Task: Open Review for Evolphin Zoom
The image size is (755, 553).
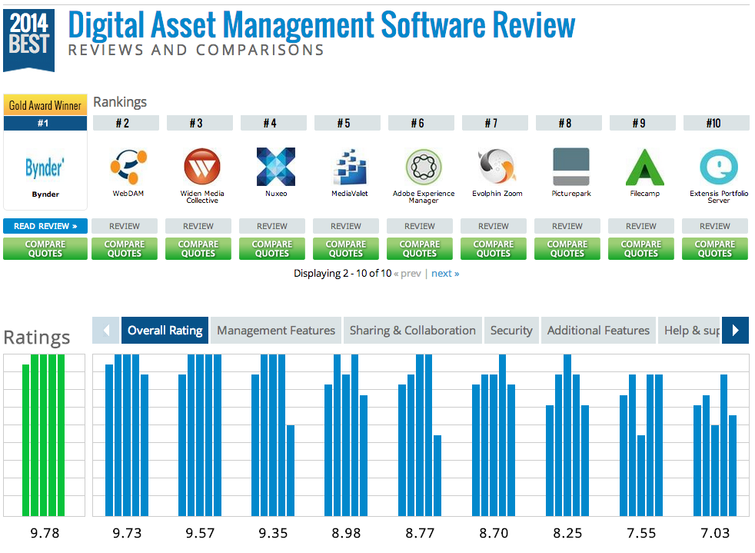Action: click(x=494, y=226)
